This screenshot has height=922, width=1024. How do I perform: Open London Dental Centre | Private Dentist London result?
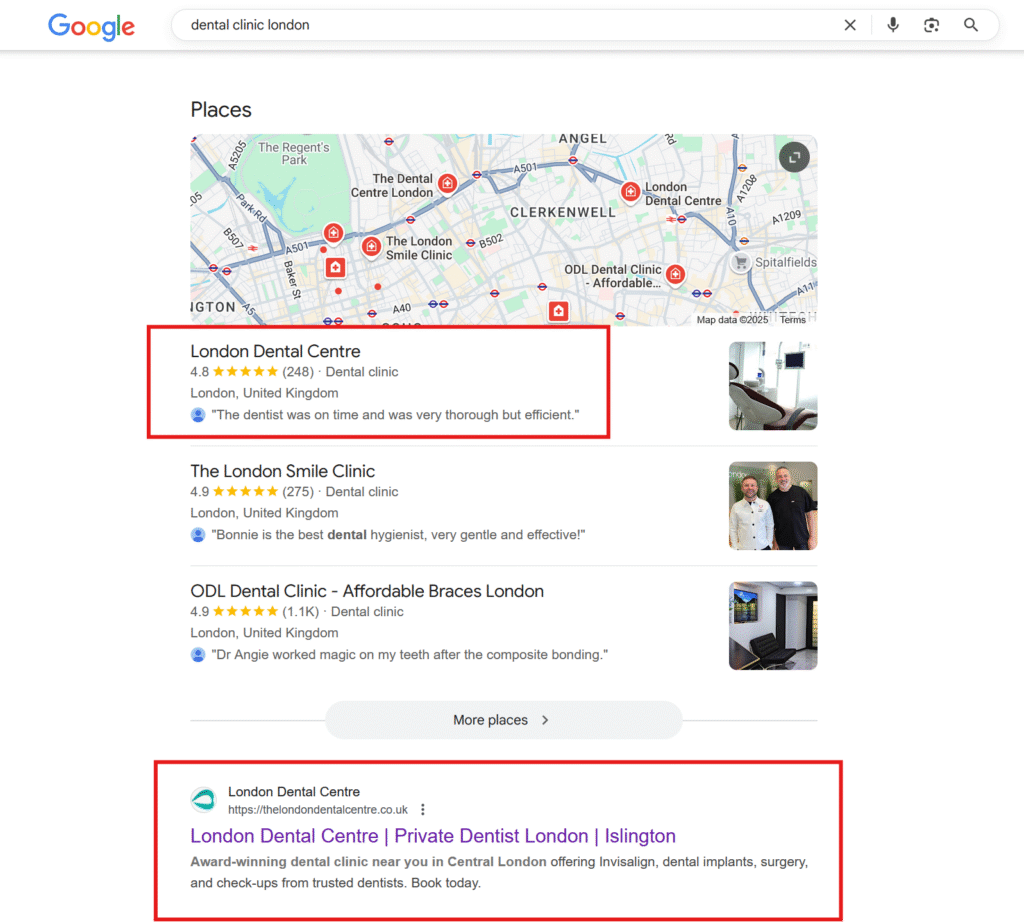pyautogui.click(x=433, y=836)
